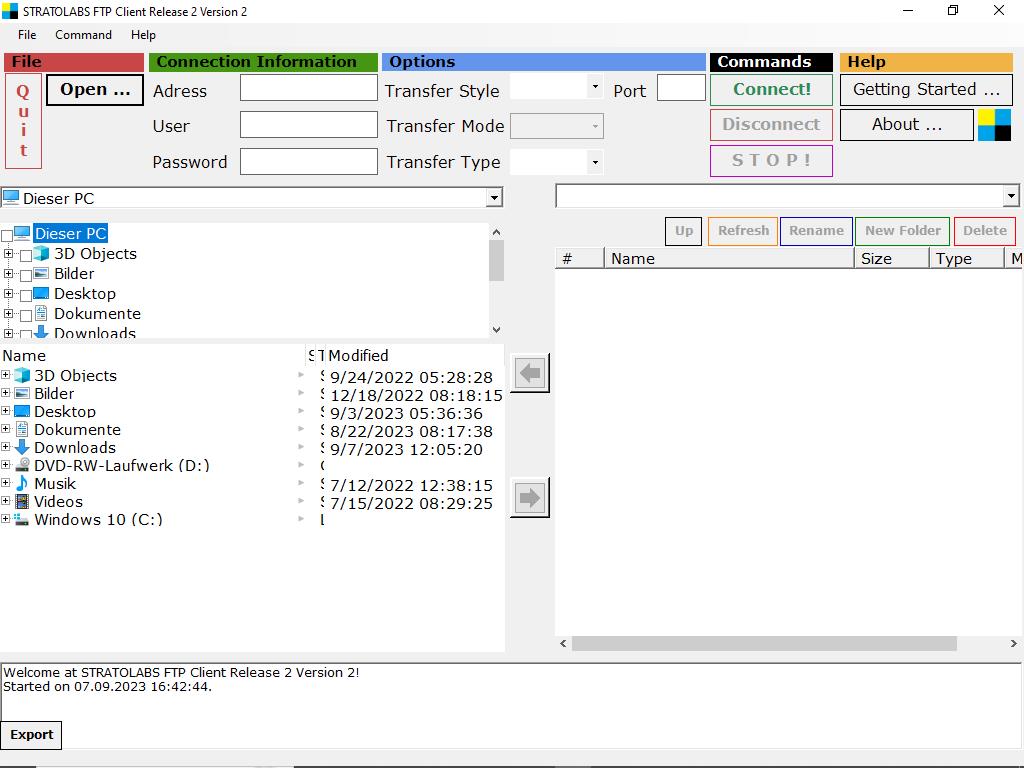Open Getting Started ... help
The height and width of the screenshot is (768, 1024).
click(926, 89)
